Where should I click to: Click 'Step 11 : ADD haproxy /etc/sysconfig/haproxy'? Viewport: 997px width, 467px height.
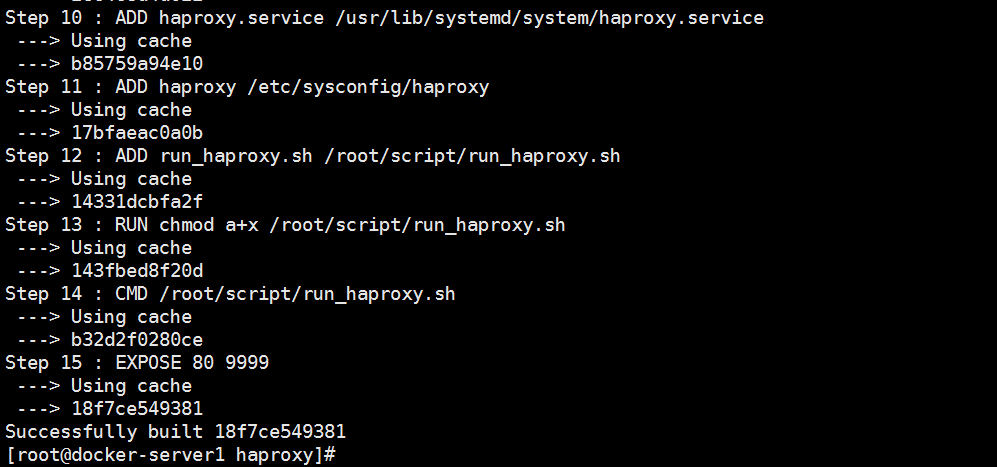[247, 87]
